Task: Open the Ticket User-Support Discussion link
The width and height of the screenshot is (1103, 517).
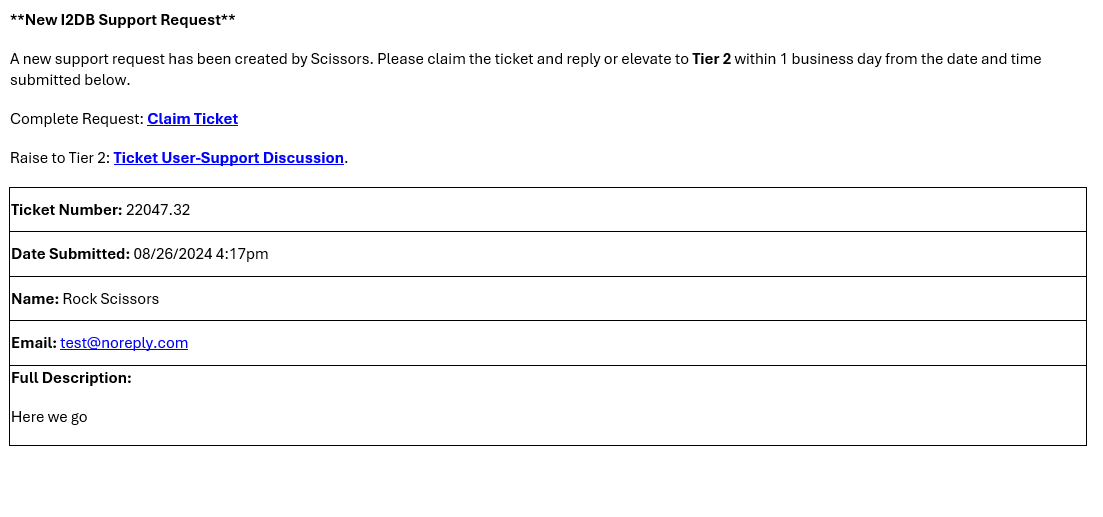Action: tap(229, 158)
